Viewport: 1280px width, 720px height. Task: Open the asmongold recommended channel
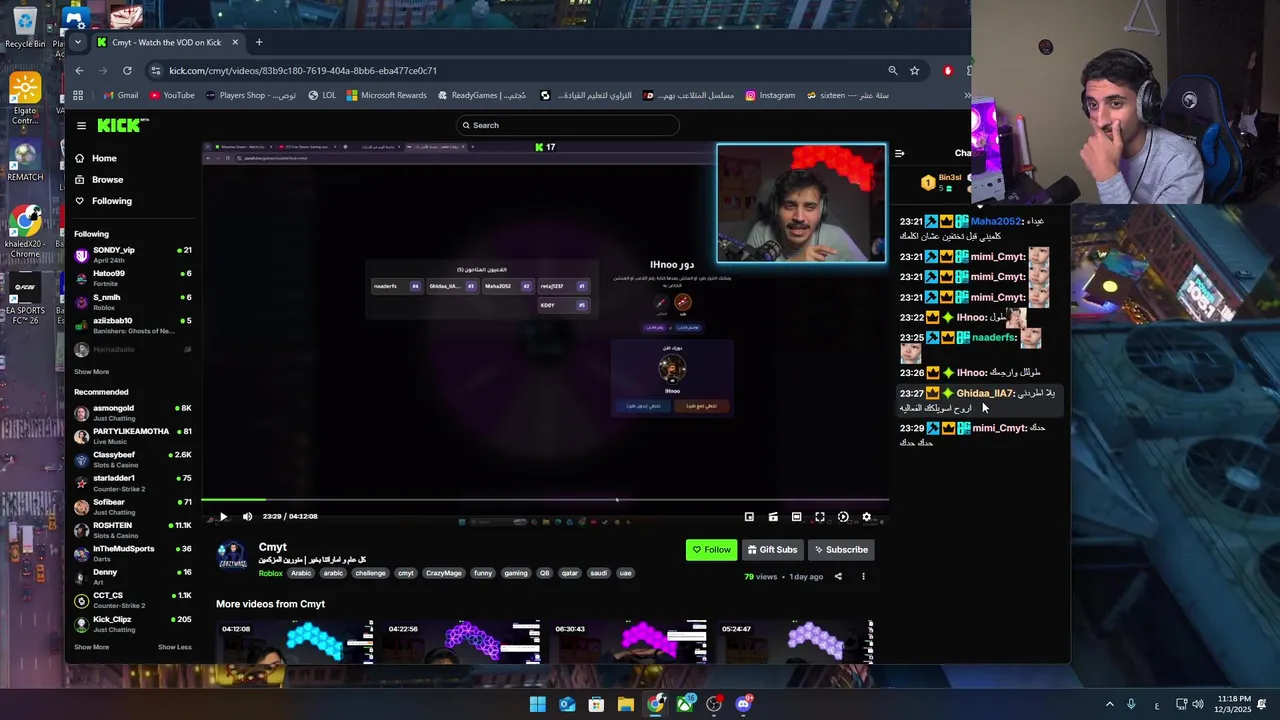point(133,413)
